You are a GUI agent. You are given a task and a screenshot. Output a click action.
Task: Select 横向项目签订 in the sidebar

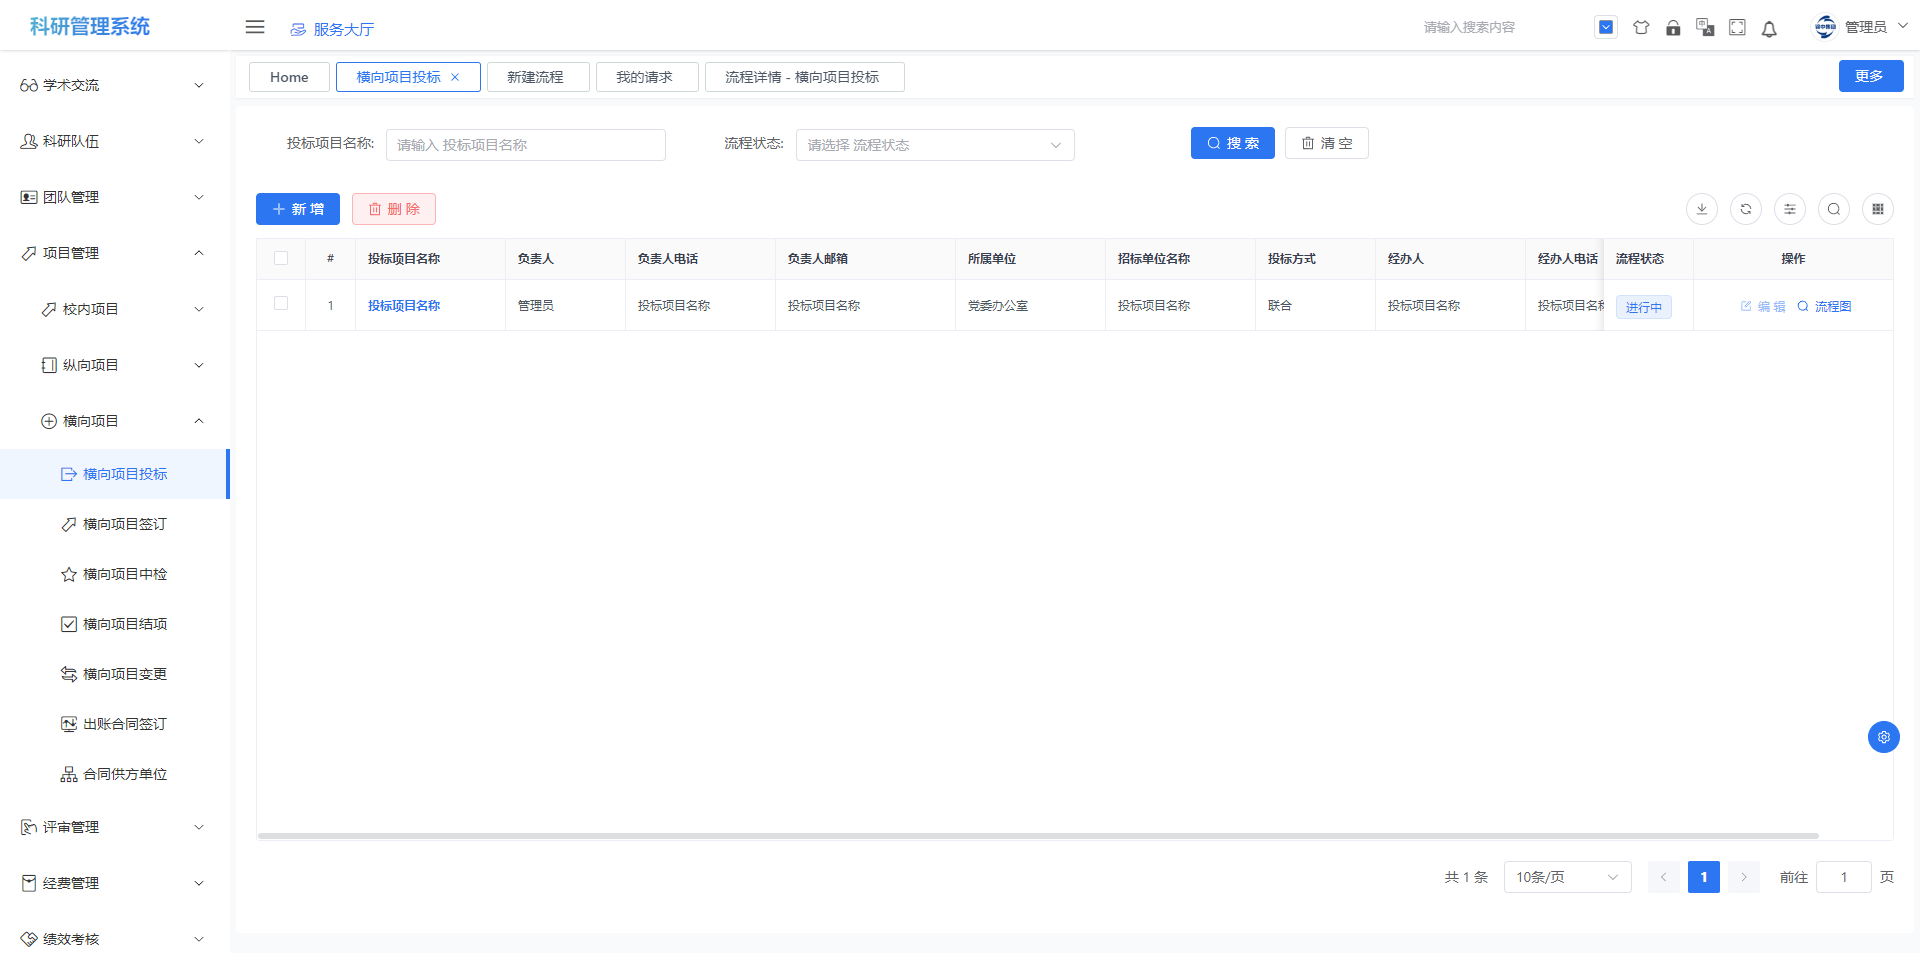(x=124, y=524)
